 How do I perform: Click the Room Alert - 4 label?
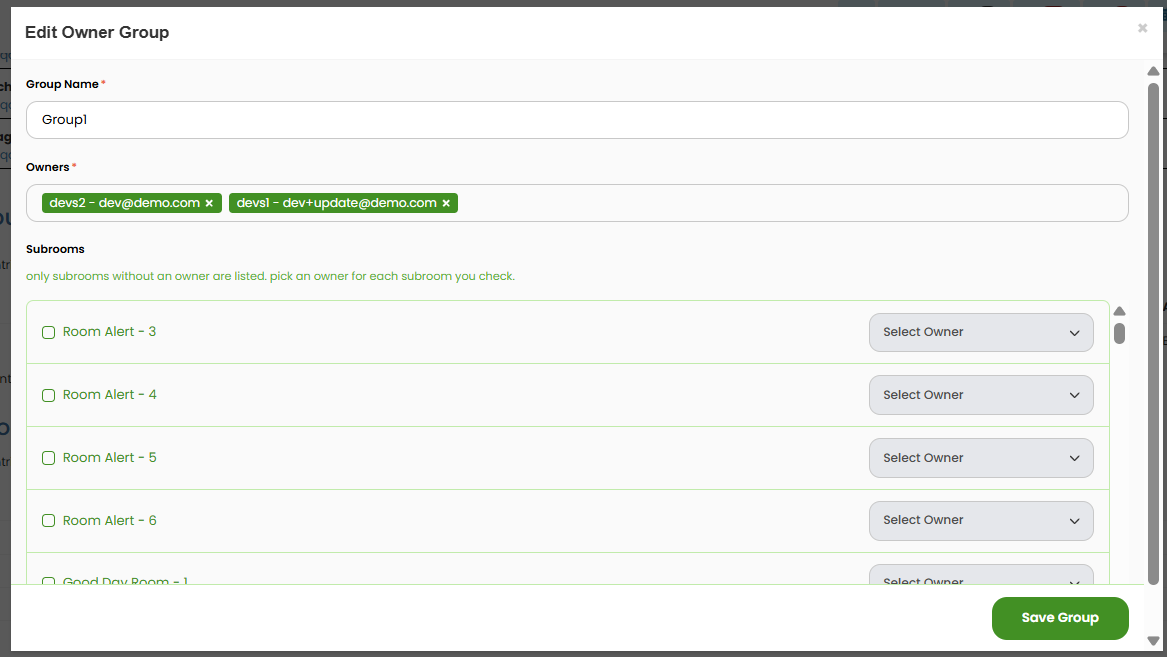pyautogui.click(x=109, y=395)
